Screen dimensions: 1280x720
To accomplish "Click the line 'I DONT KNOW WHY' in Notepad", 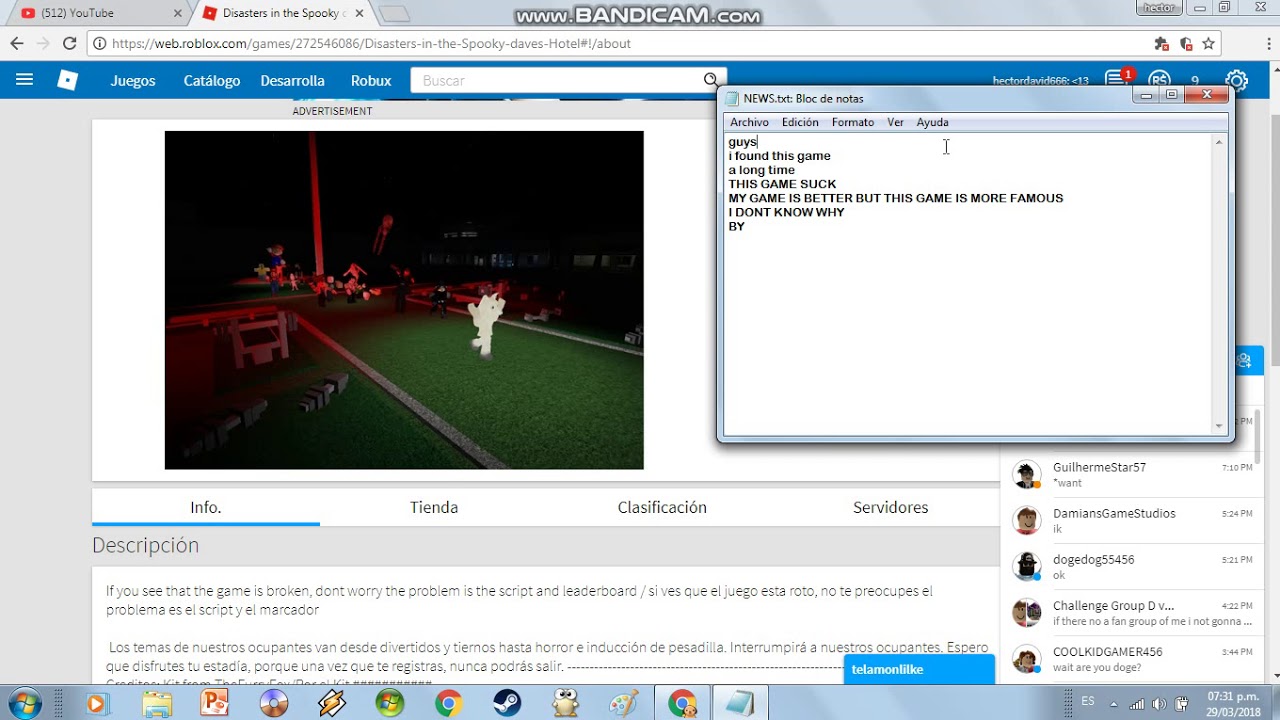I will [x=786, y=212].
